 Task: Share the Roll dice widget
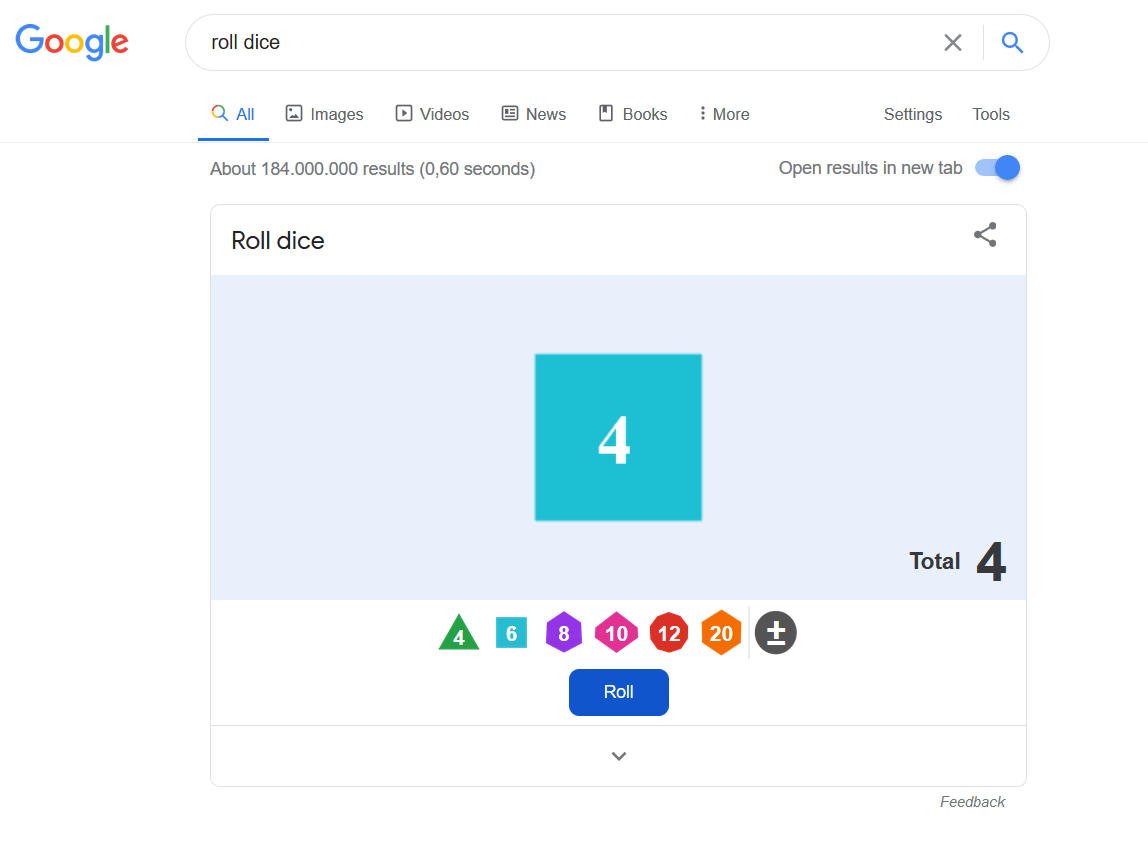(985, 235)
